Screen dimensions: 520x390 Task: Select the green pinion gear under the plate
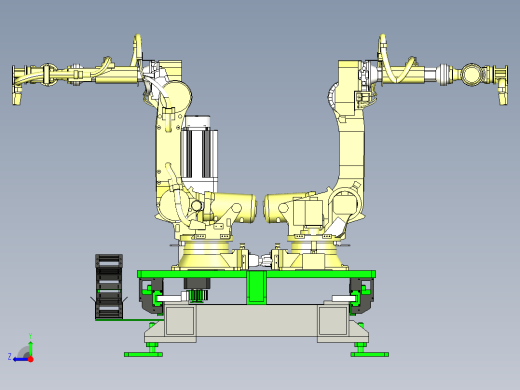click(199, 295)
